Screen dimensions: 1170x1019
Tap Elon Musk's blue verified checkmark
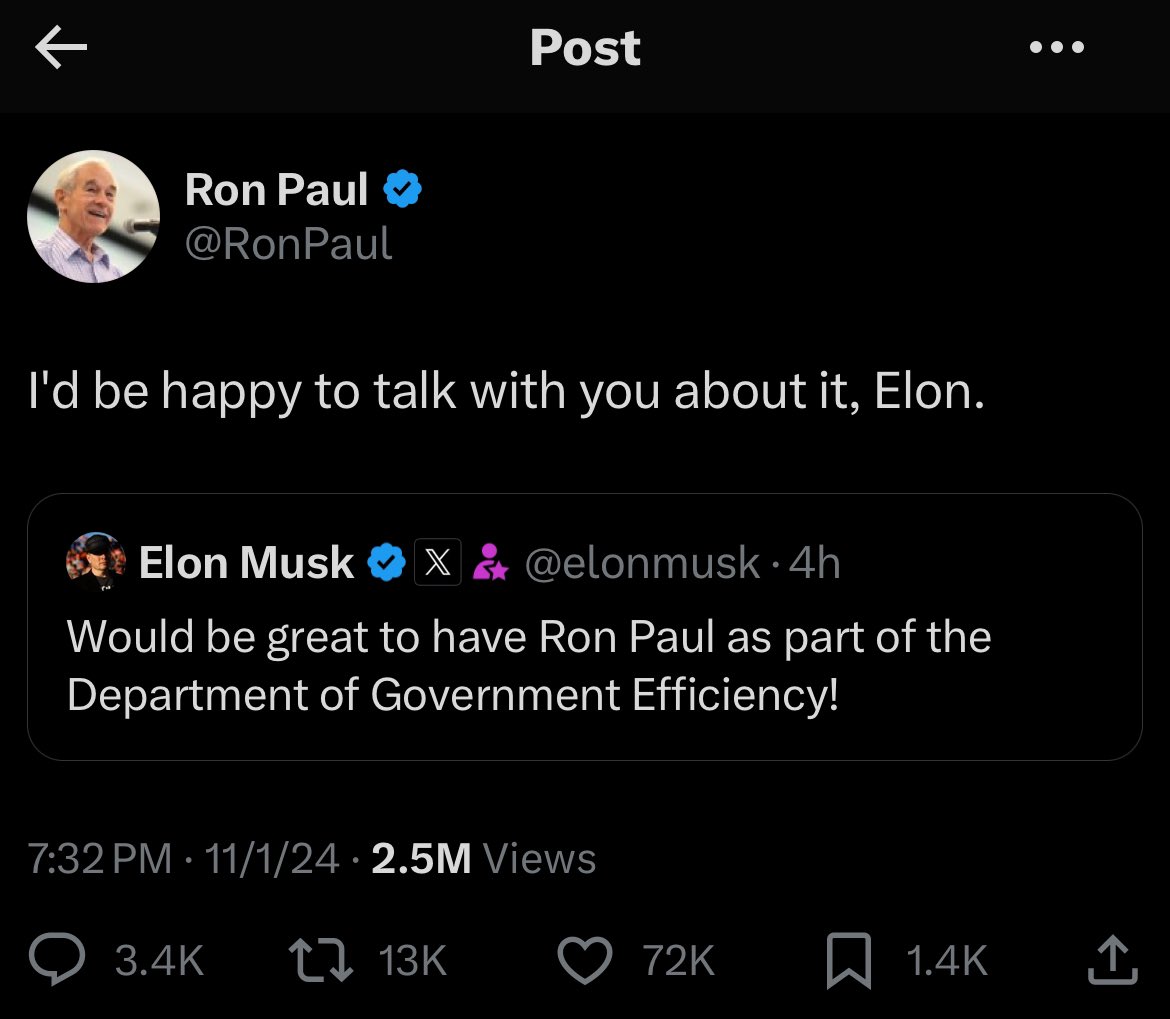click(x=386, y=563)
